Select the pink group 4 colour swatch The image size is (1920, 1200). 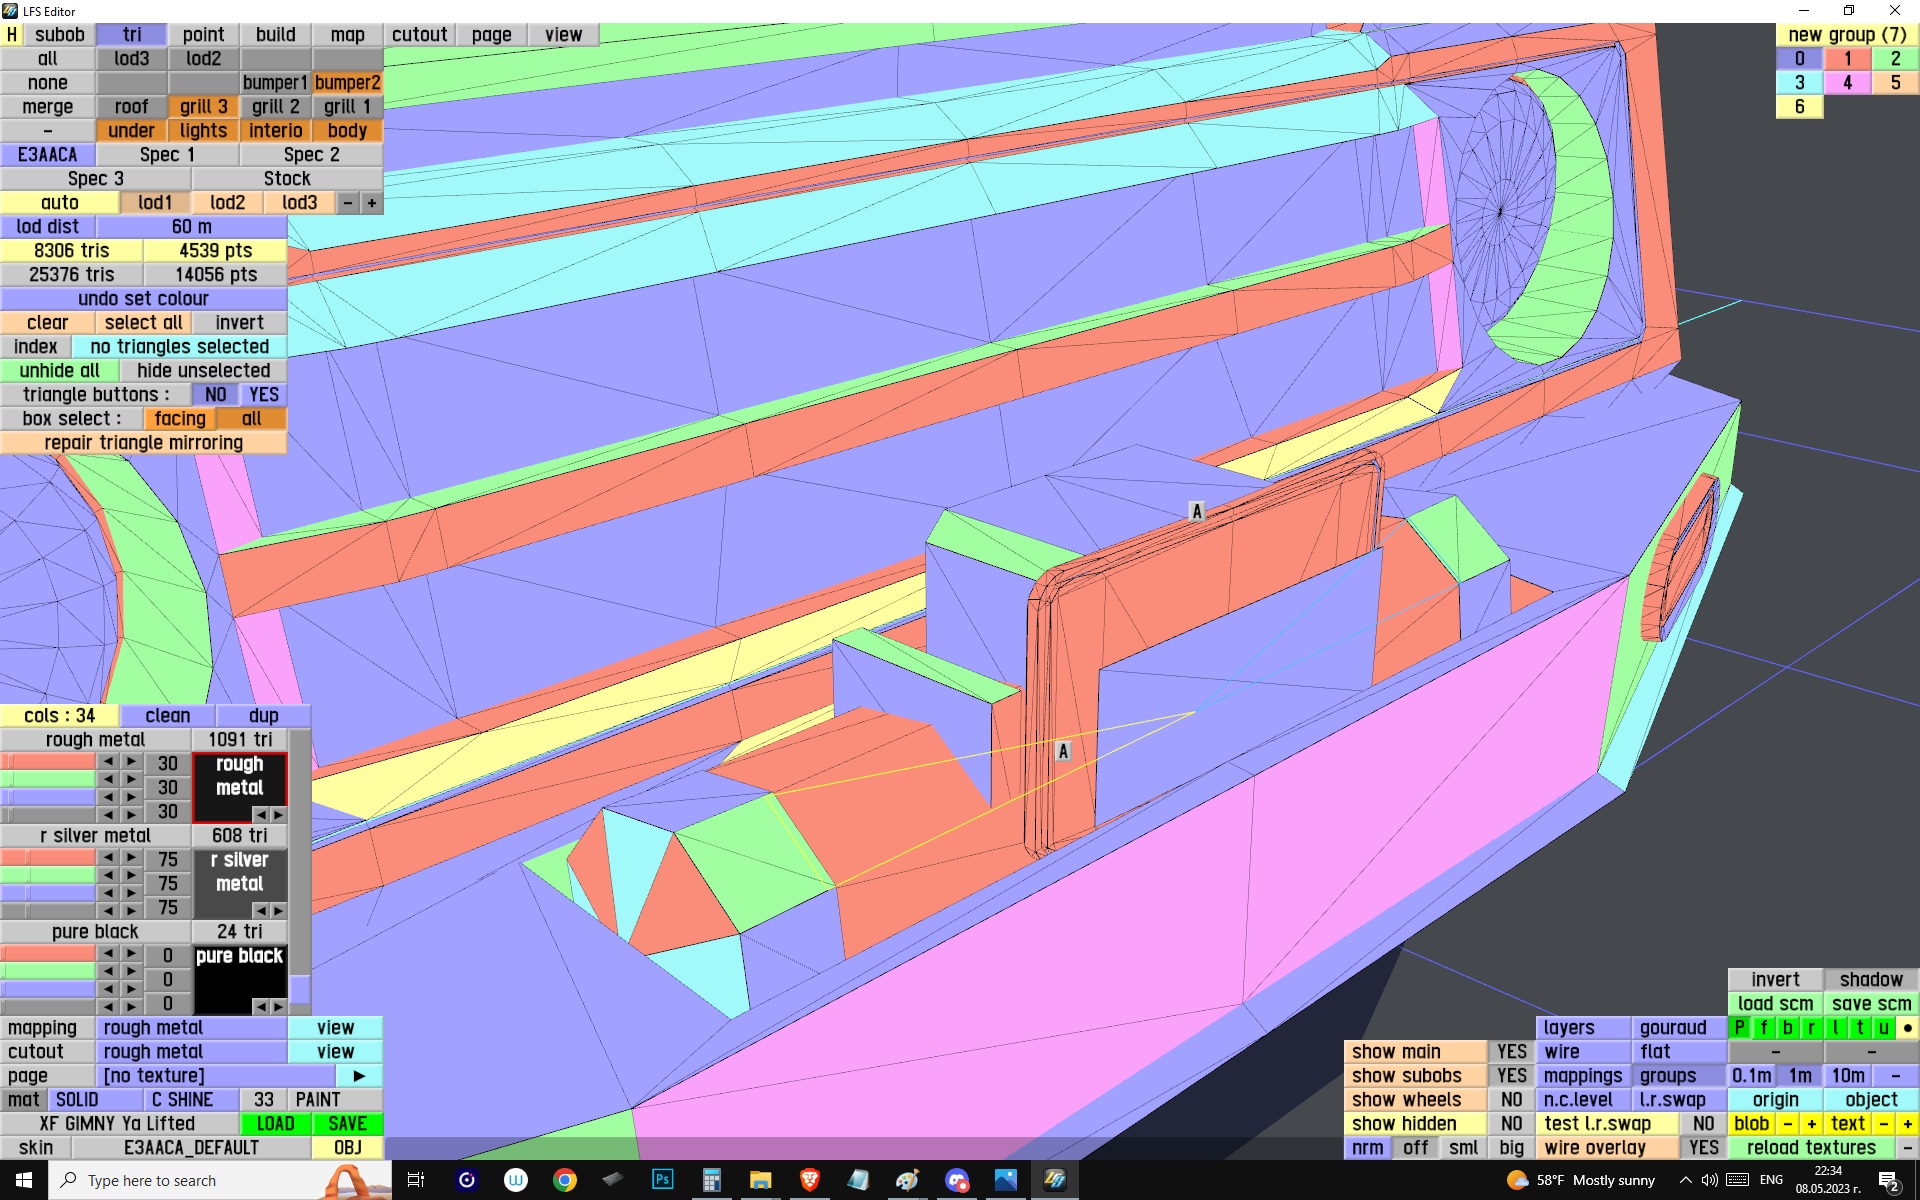(x=1847, y=83)
